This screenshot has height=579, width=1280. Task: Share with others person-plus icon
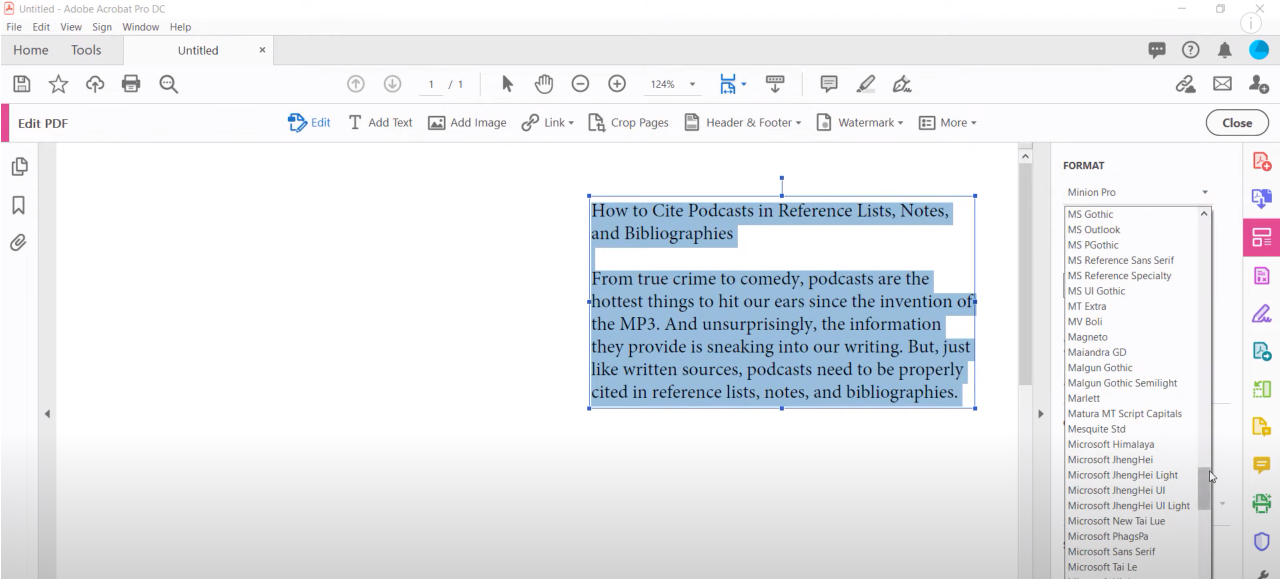1258,86
